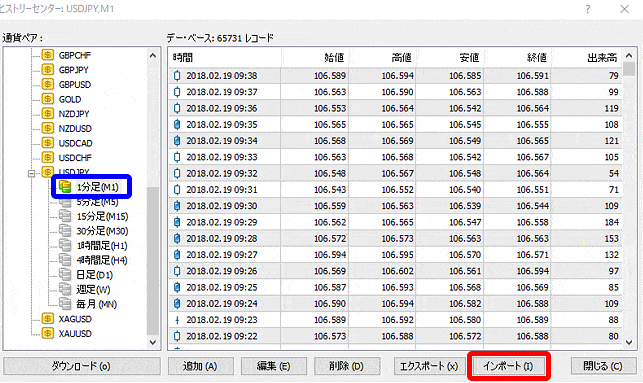Click the XAUUSD symbol icon
643x383 pixels.
[48, 333]
